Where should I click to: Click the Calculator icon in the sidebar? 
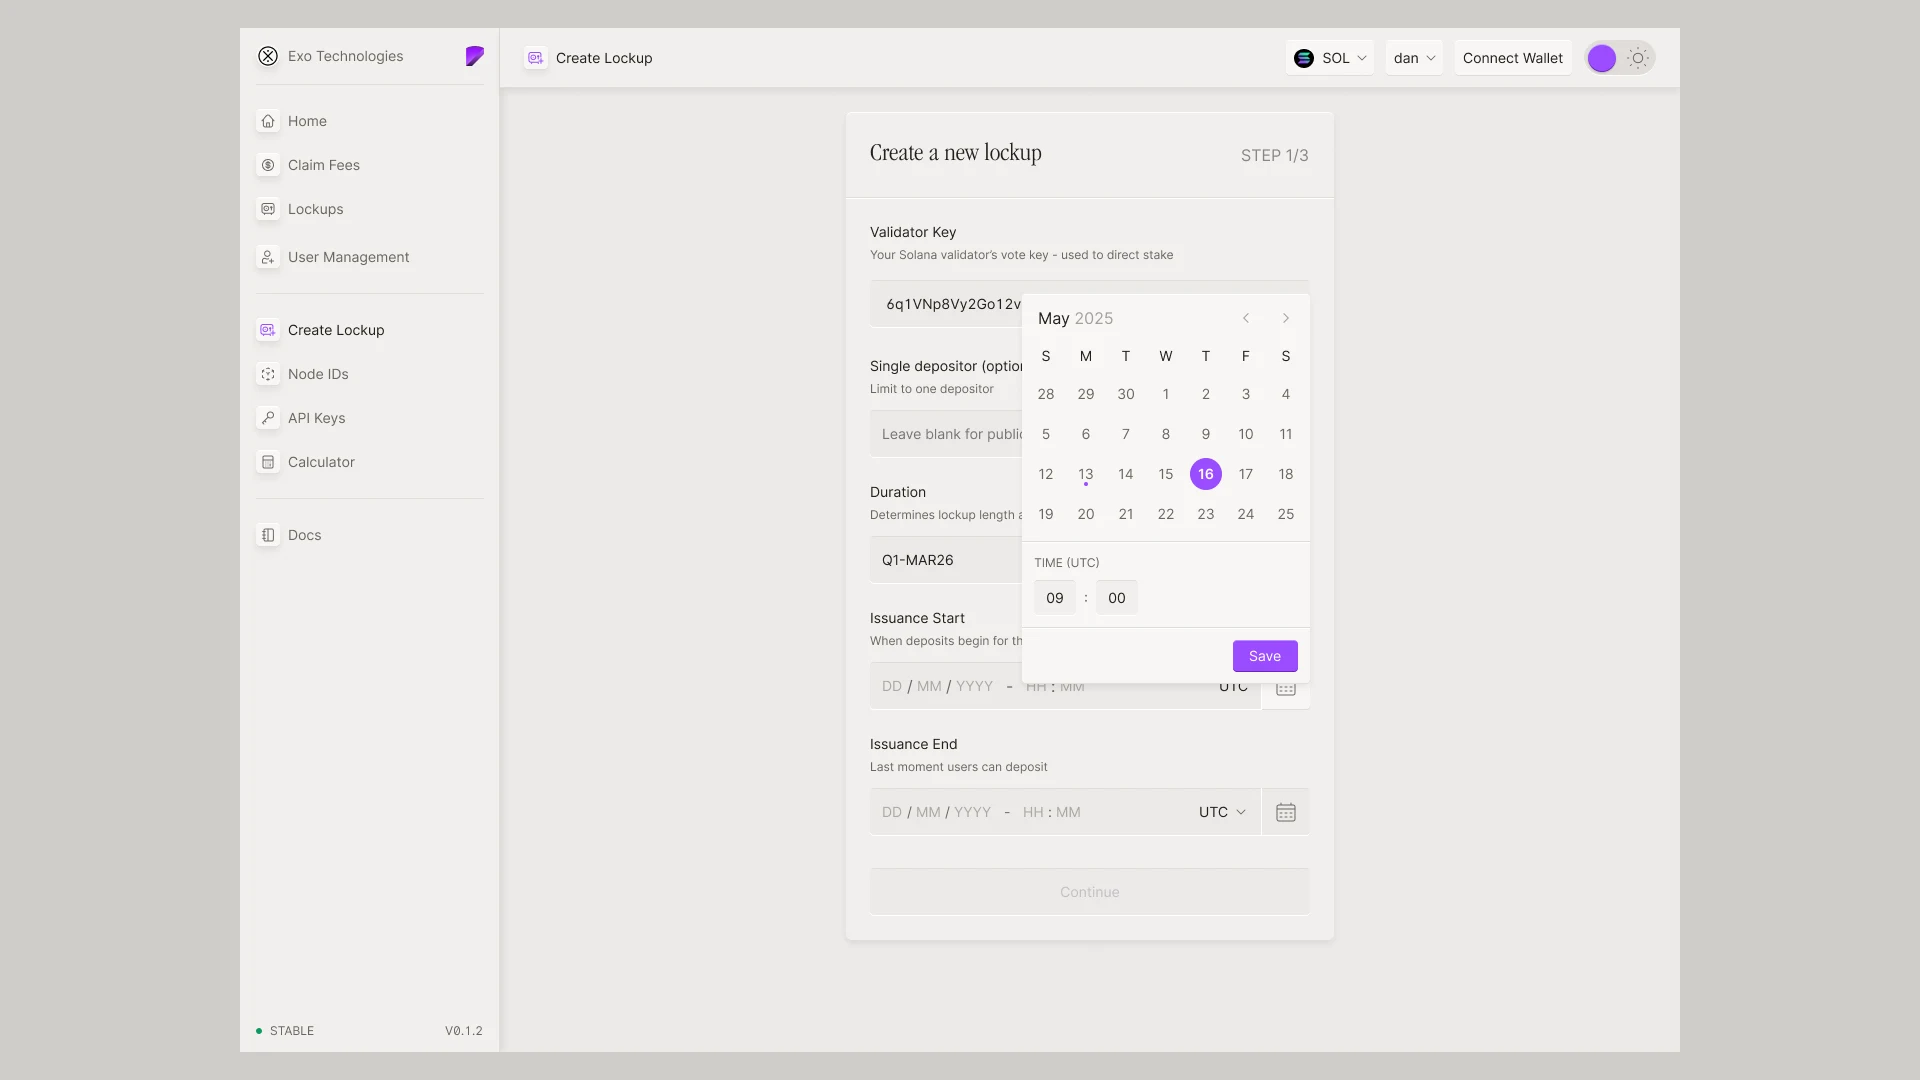point(268,462)
